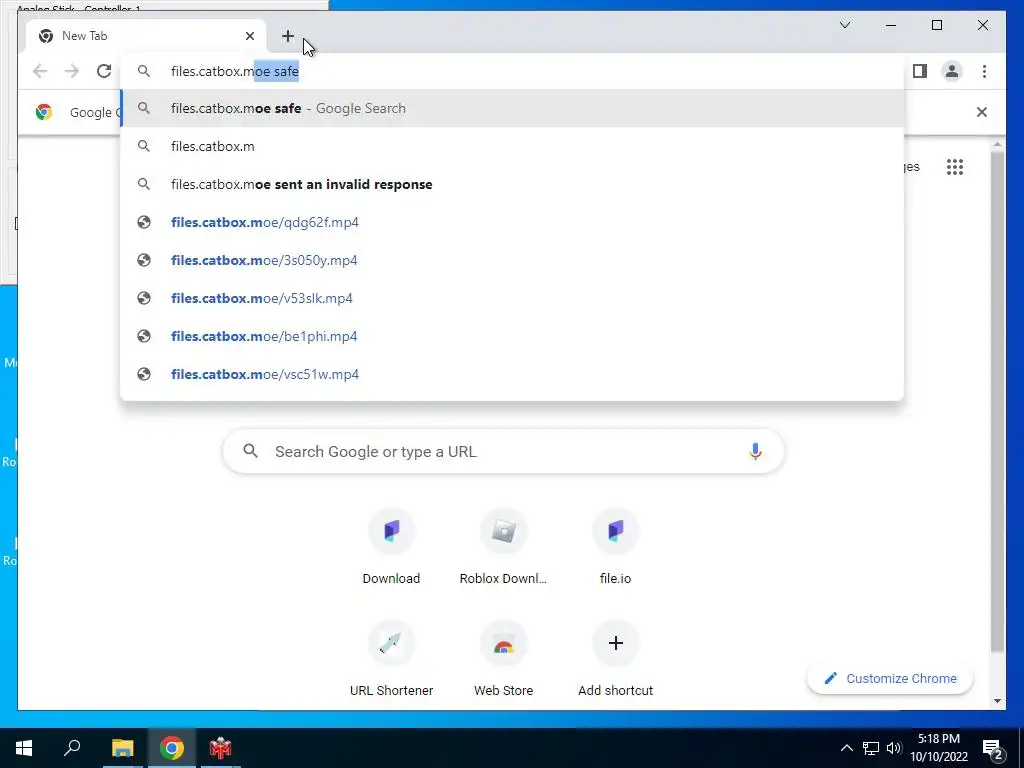Open files.catbox.moe/vsc51w.mp4 suggestion

point(512,374)
